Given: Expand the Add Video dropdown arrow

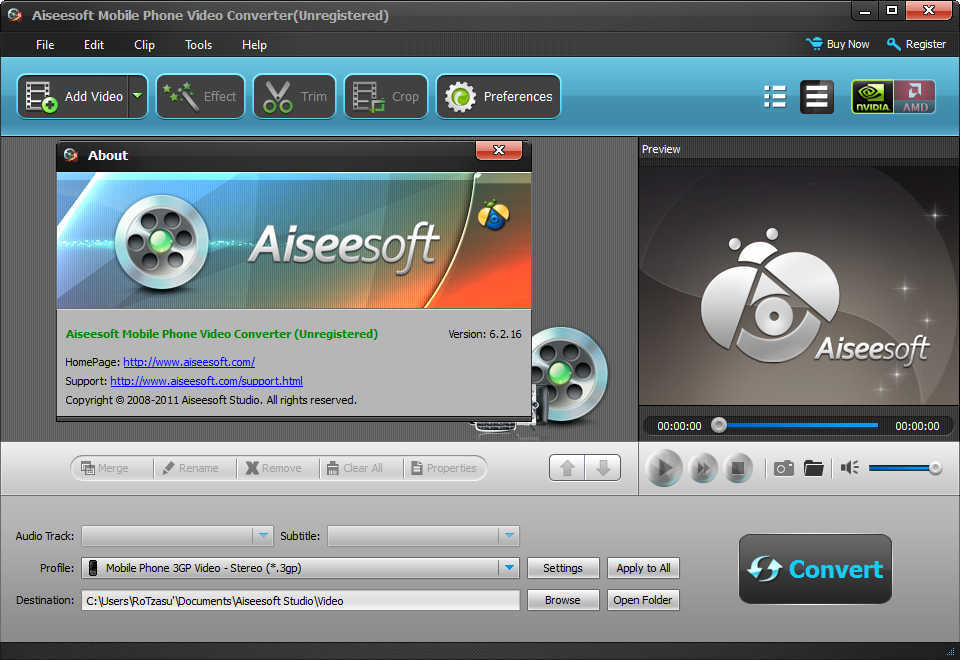Looking at the screenshot, I should pos(138,96).
